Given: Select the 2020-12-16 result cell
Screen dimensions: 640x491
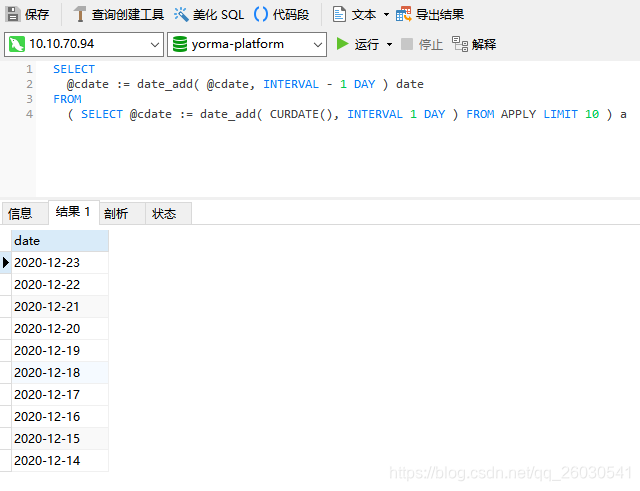Looking at the screenshot, I should click(60, 417).
